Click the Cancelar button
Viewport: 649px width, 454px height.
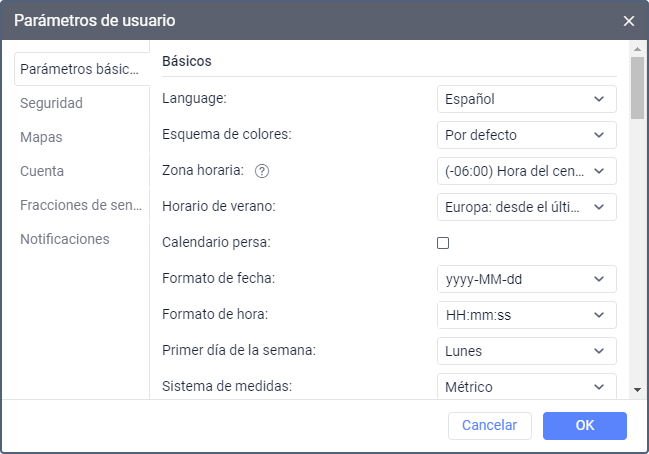tap(489, 425)
